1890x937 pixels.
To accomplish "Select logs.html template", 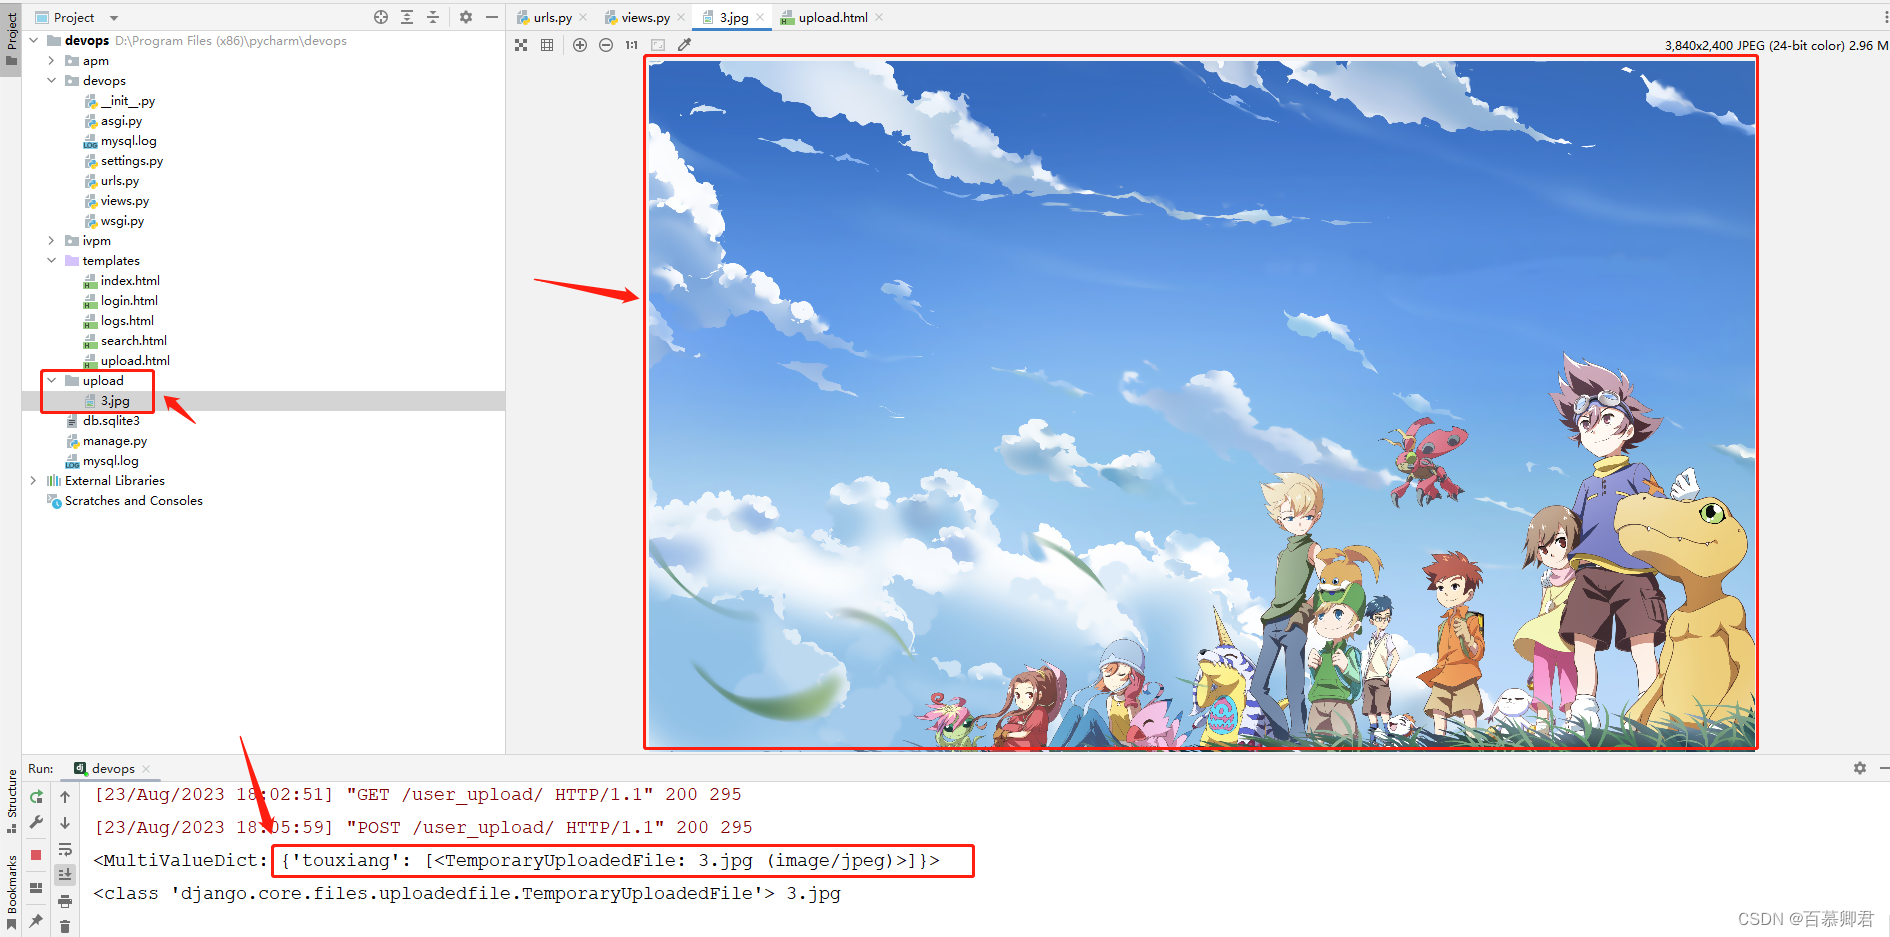I will (127, 321).
